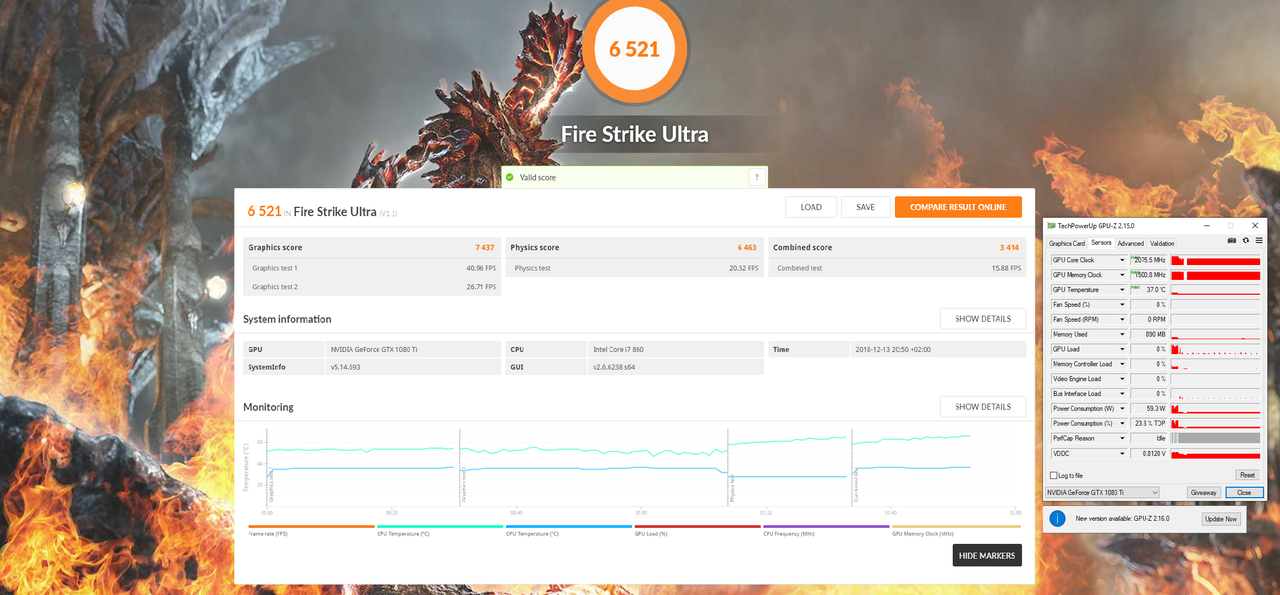The width and height of the screenshot is (1280, 595).
Task: Click the Reset button in GPU-Z
Action: click(1247, 475)
